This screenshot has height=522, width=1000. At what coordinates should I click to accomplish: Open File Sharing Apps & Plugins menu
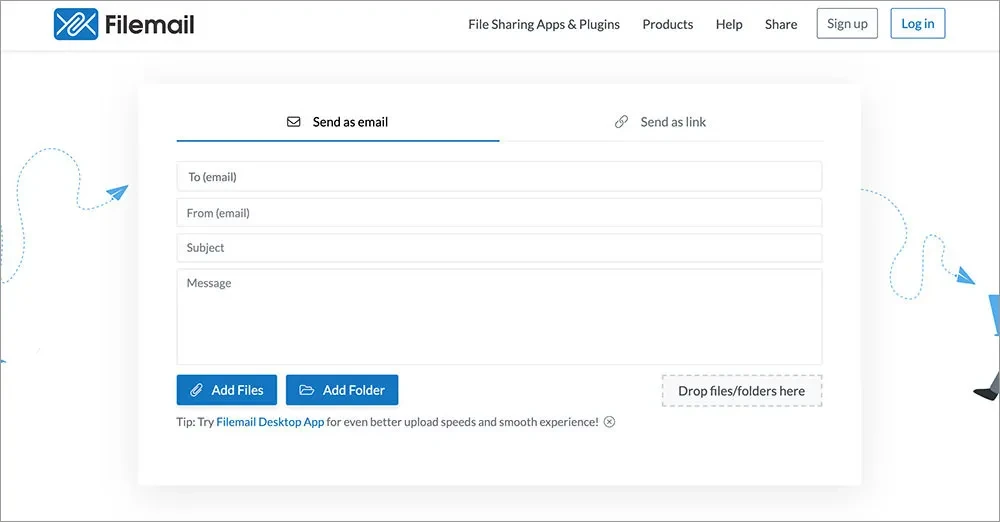pos(543,24)
